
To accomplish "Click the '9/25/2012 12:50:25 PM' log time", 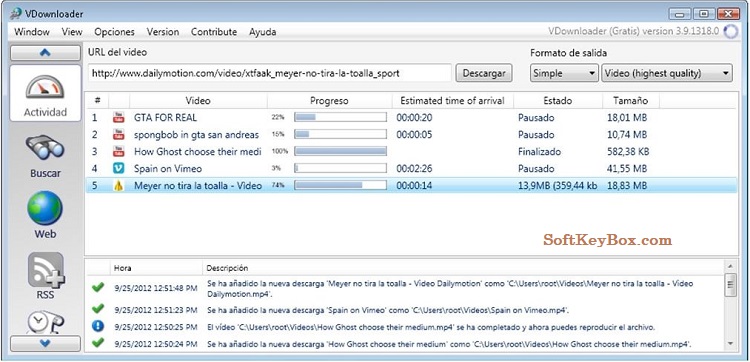I will tap(155, 327).
